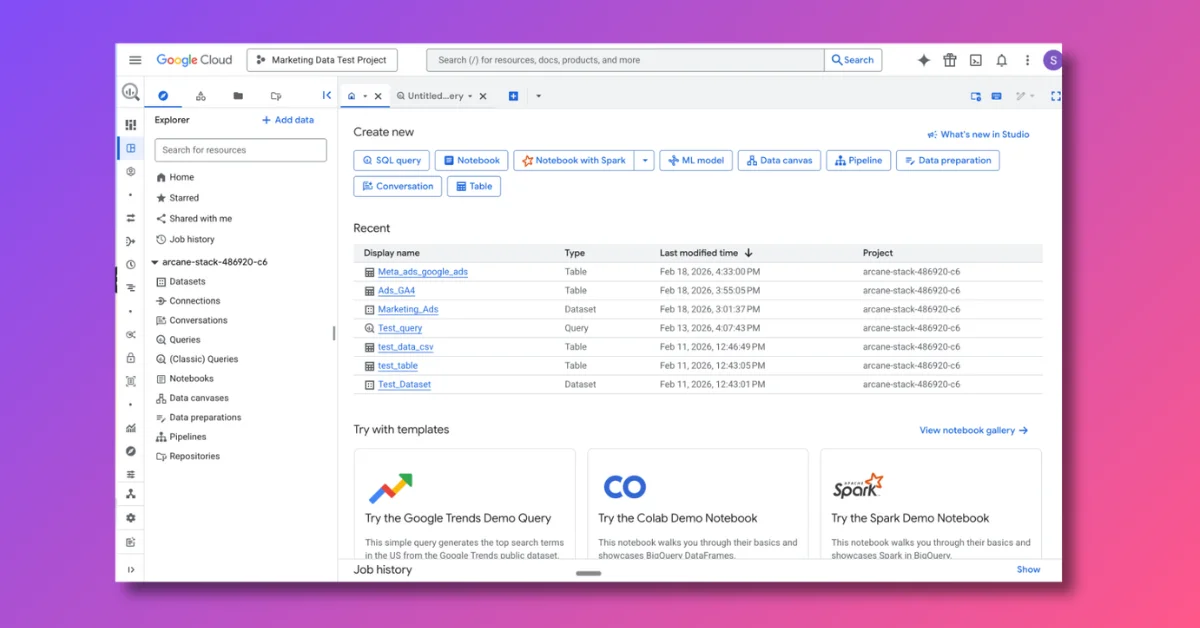Open the gift box icon in header

(x=949, y=60)
